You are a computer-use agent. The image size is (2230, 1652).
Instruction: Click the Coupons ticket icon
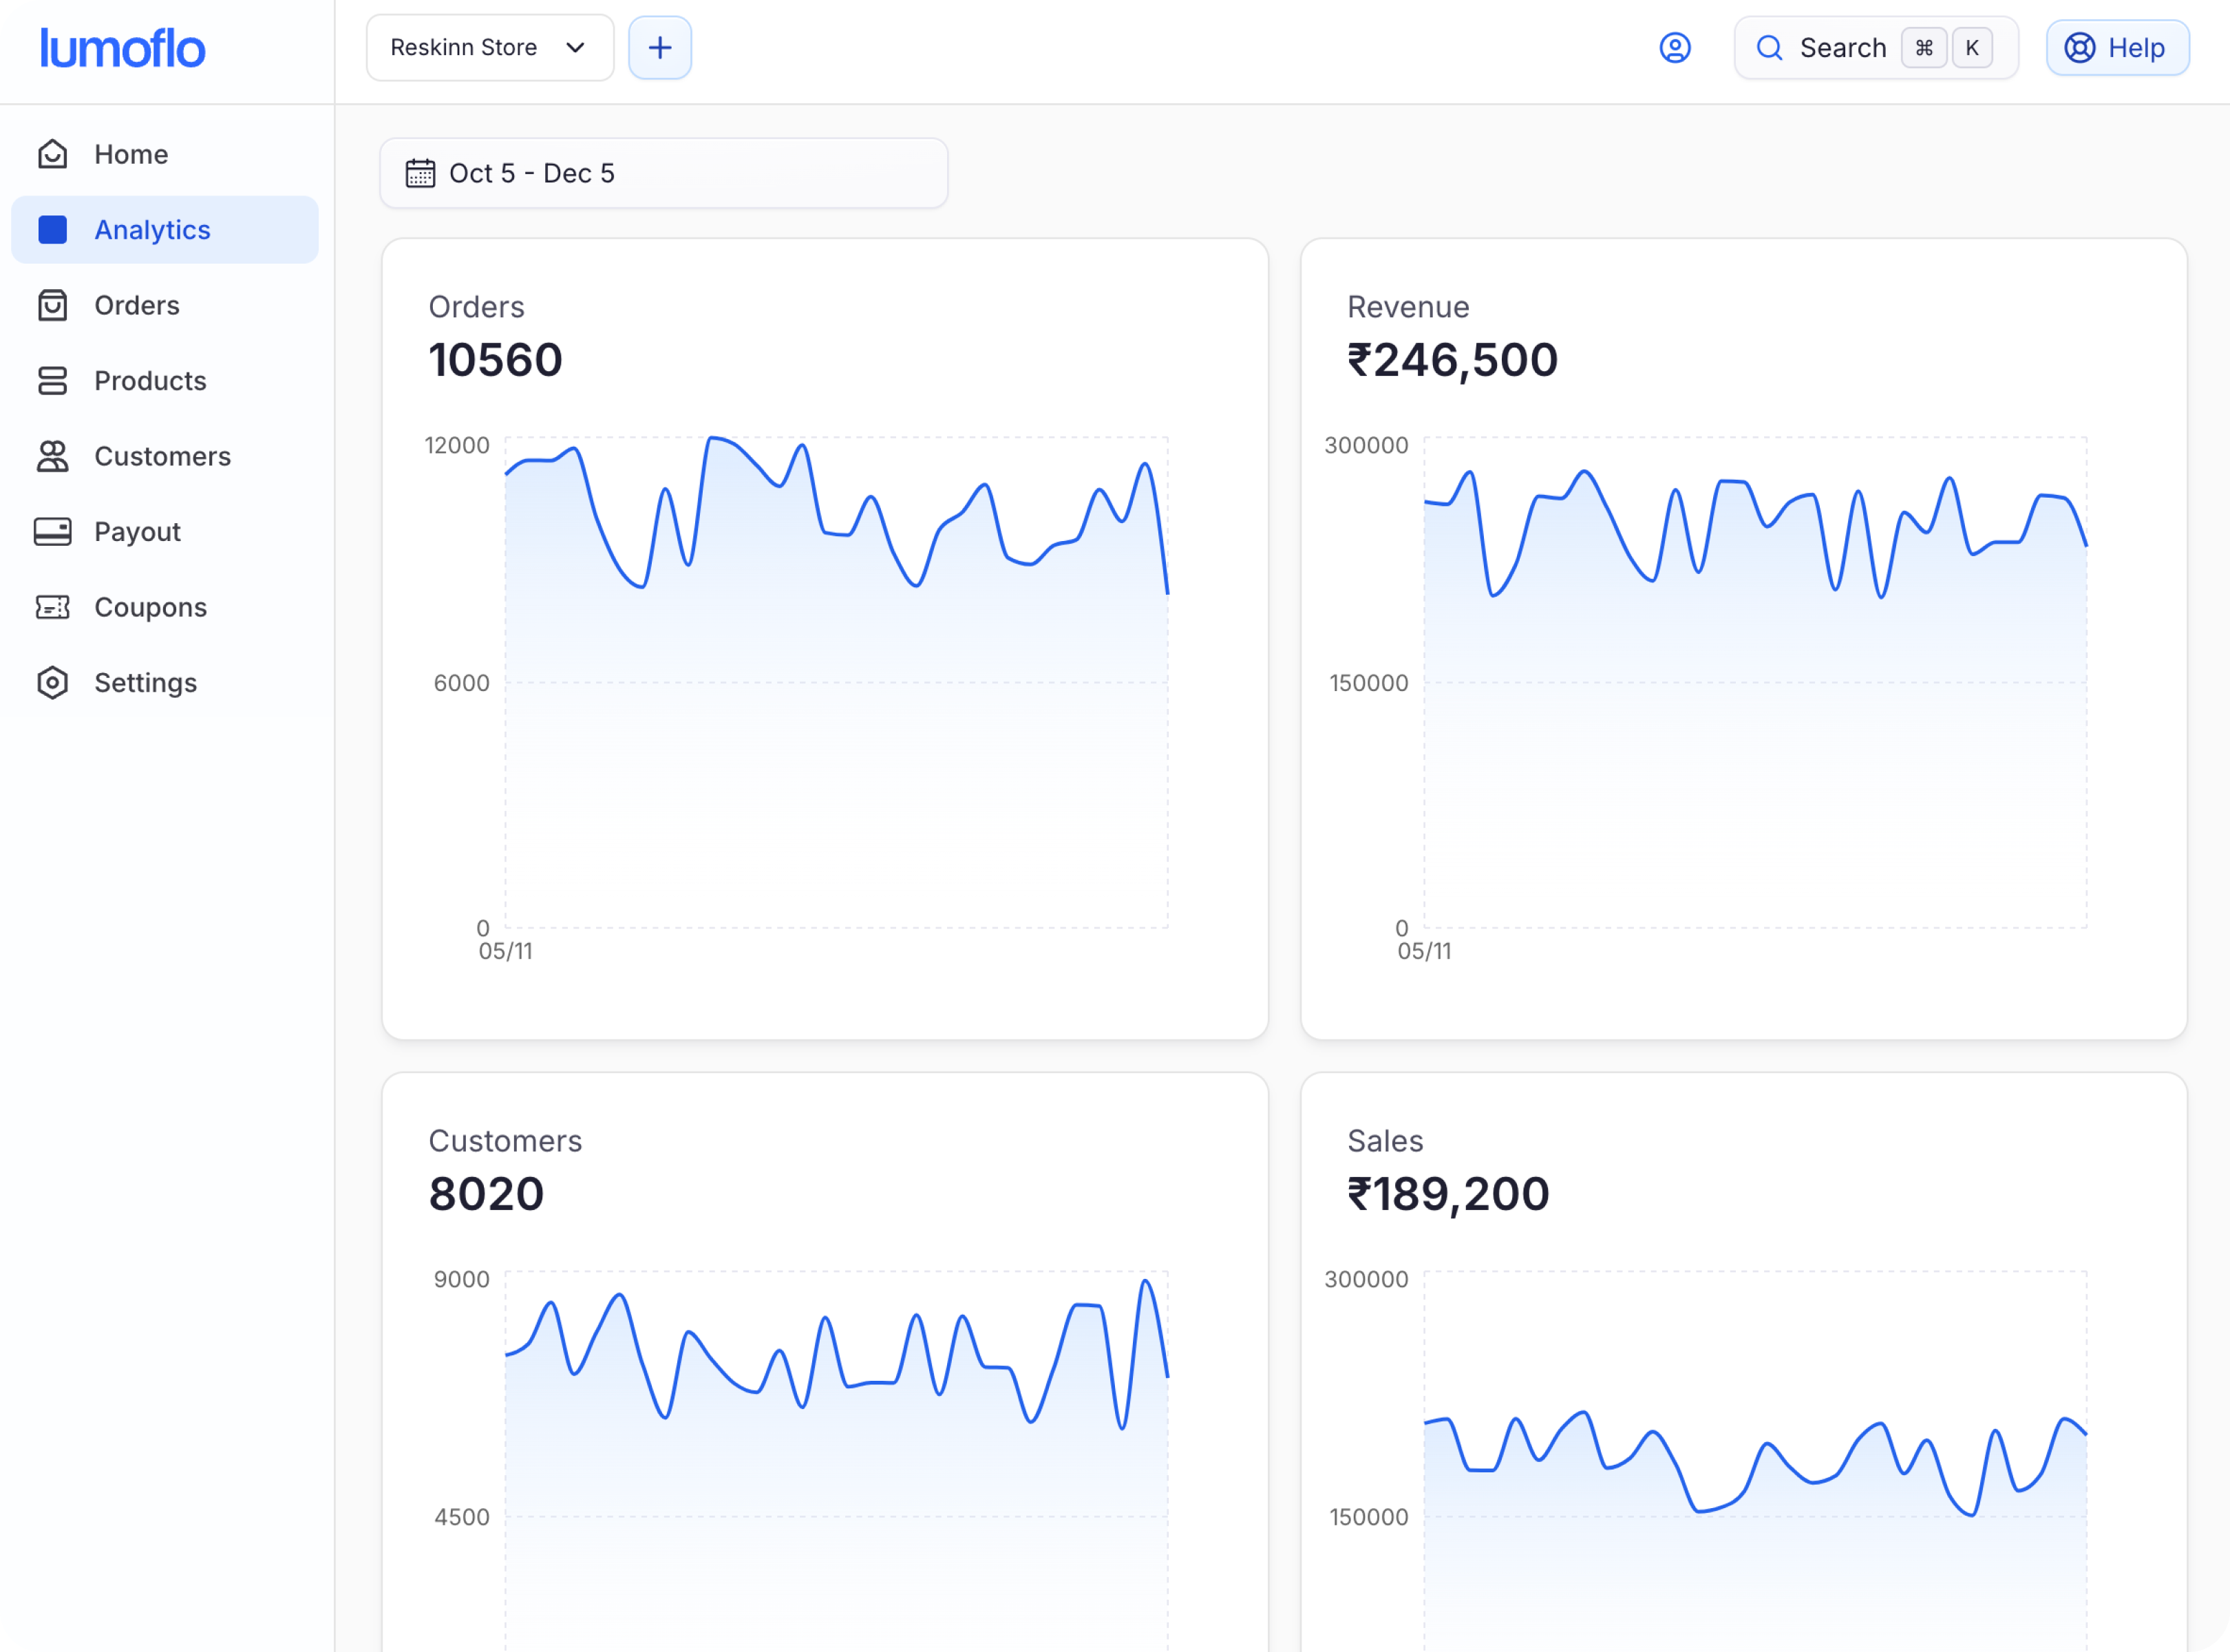click(52, 607)
